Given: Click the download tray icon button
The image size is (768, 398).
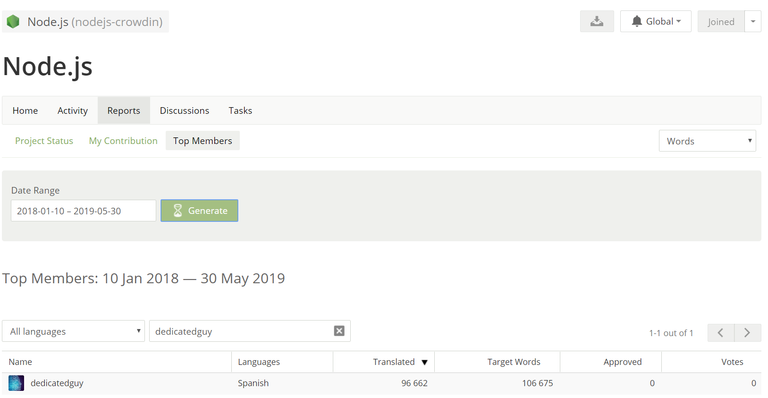Looking at the screenshot, I should click(597, 22).
